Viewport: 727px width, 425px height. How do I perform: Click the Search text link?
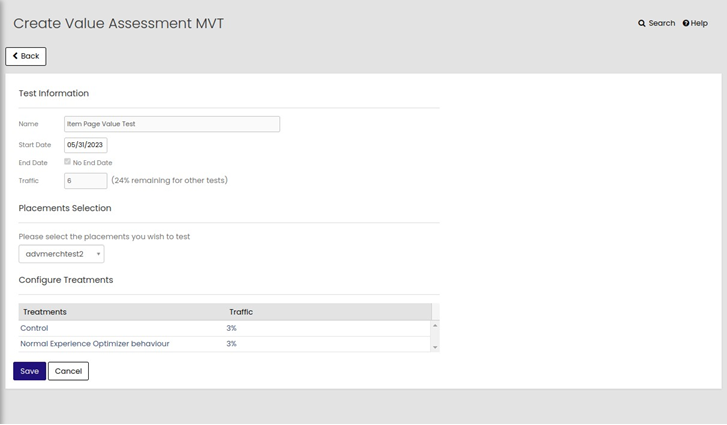pos(662,23)
